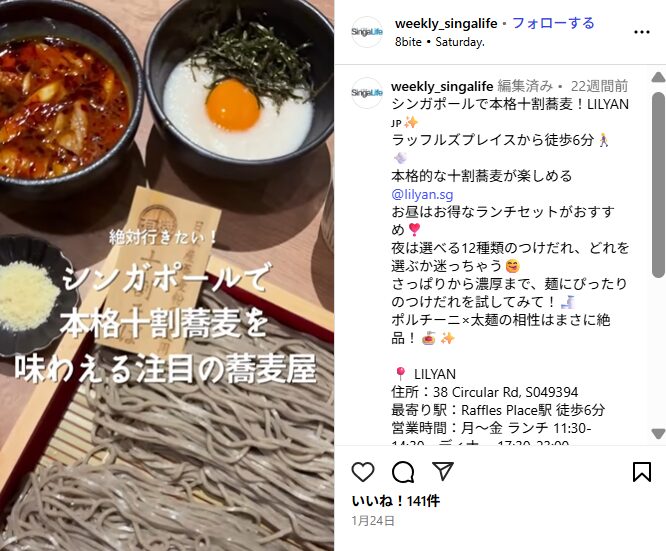View the いいね！141件 likes list
Viewport: 666px width, 551px height.
coord(396,501)
